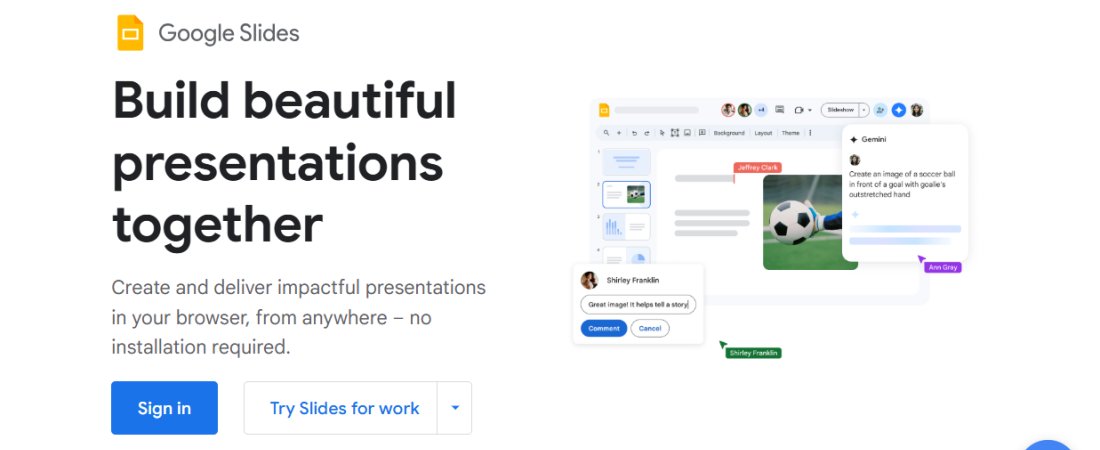Click the +4 collaborators badge in the illustration

point(761,110)
